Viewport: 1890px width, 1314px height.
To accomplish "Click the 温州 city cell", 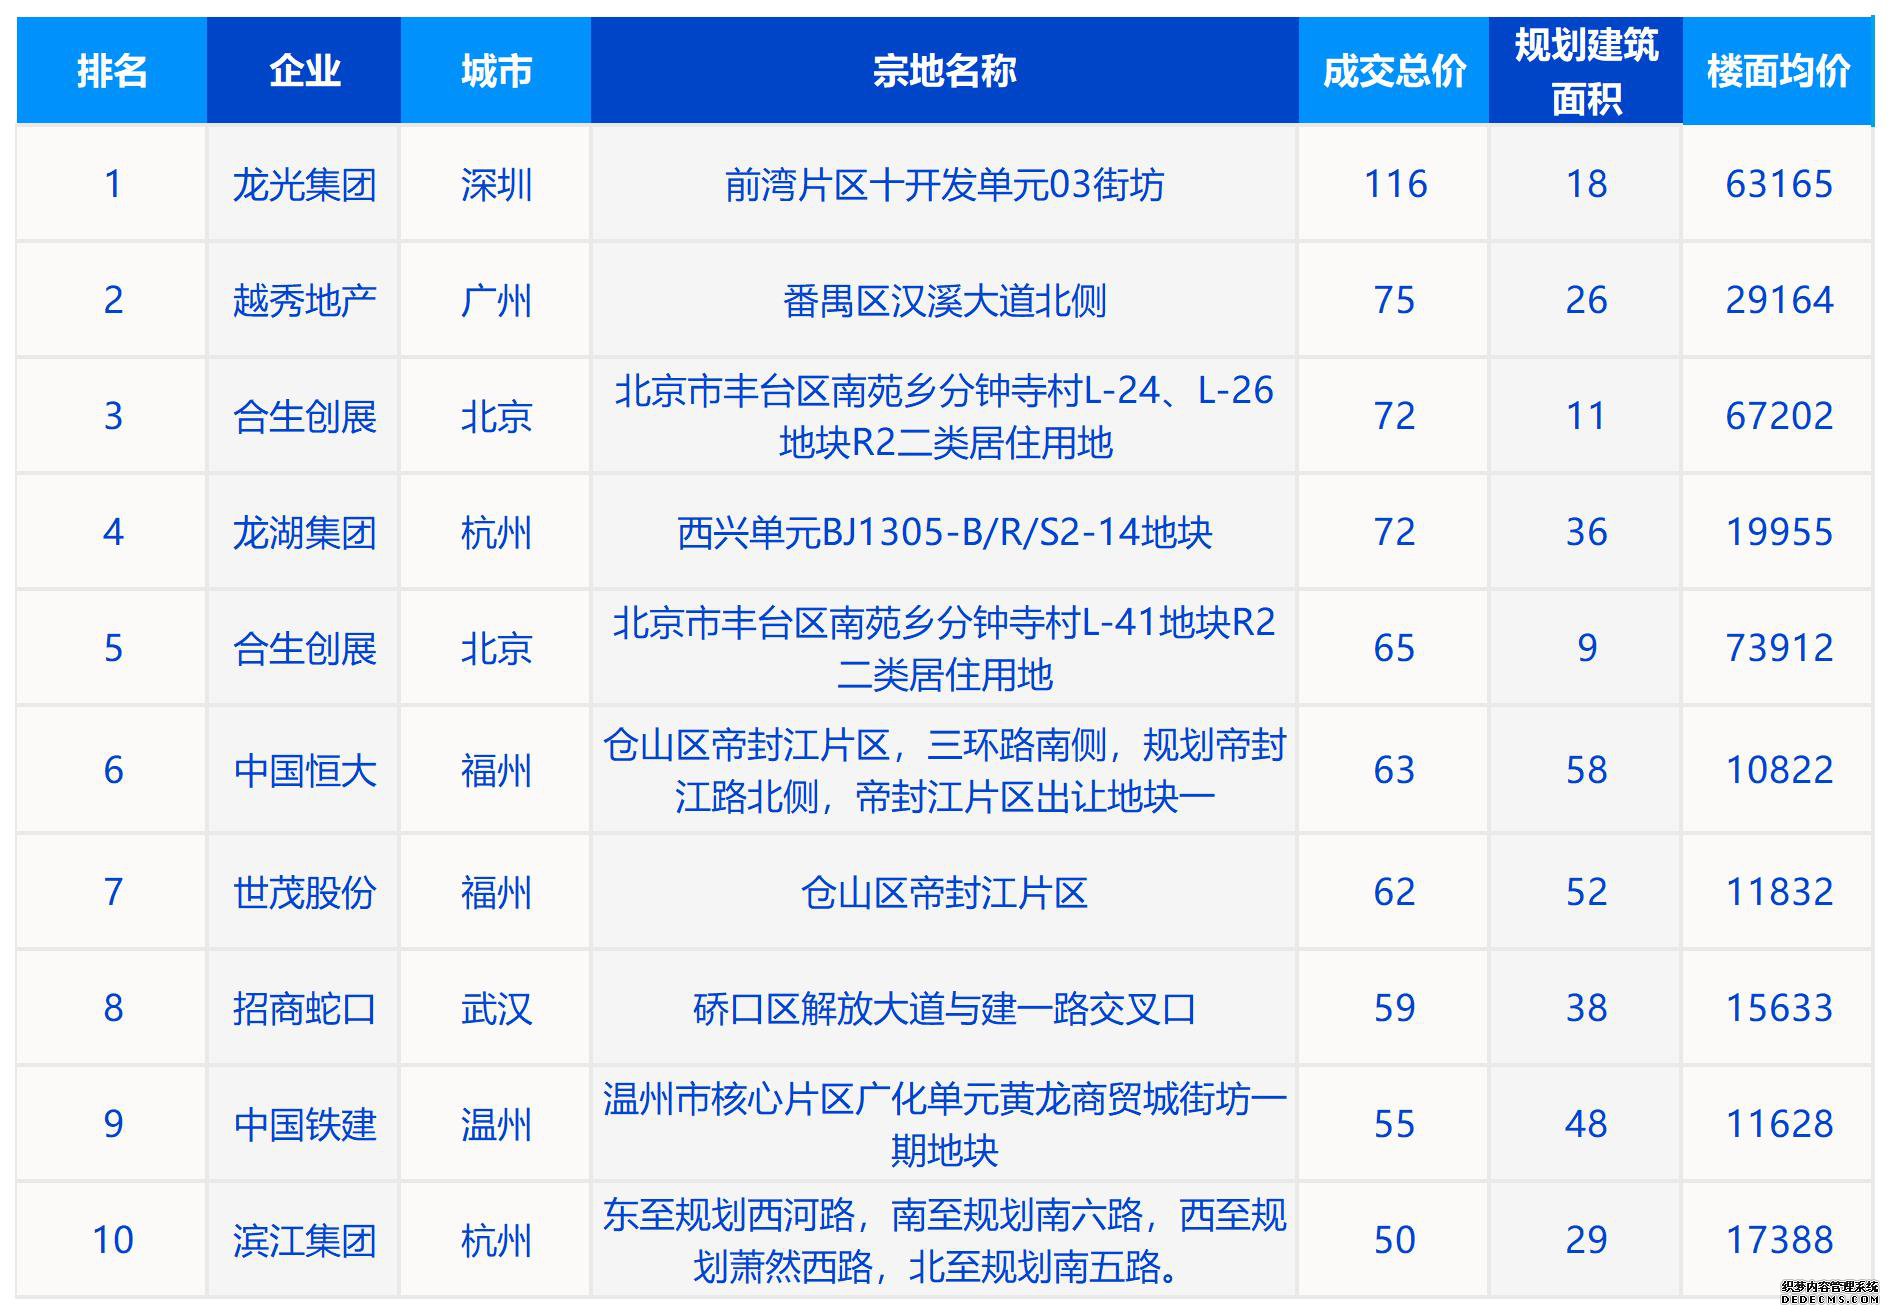I will pos(496,1125).
